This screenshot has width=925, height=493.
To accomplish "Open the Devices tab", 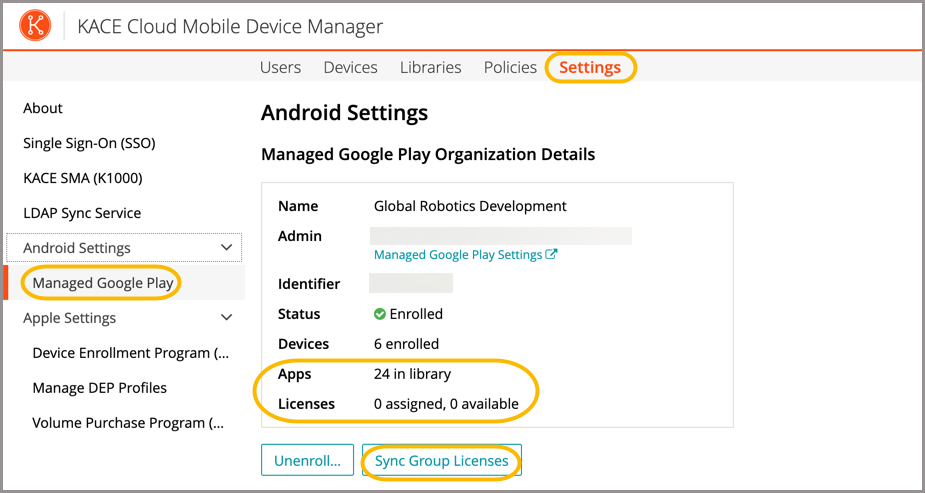I will tap(350, 67).
